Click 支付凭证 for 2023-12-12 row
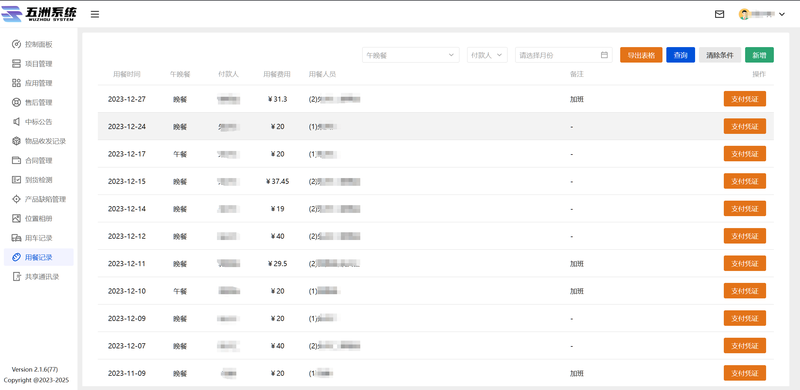Screen dimensions: 800x390 (744, 236)
